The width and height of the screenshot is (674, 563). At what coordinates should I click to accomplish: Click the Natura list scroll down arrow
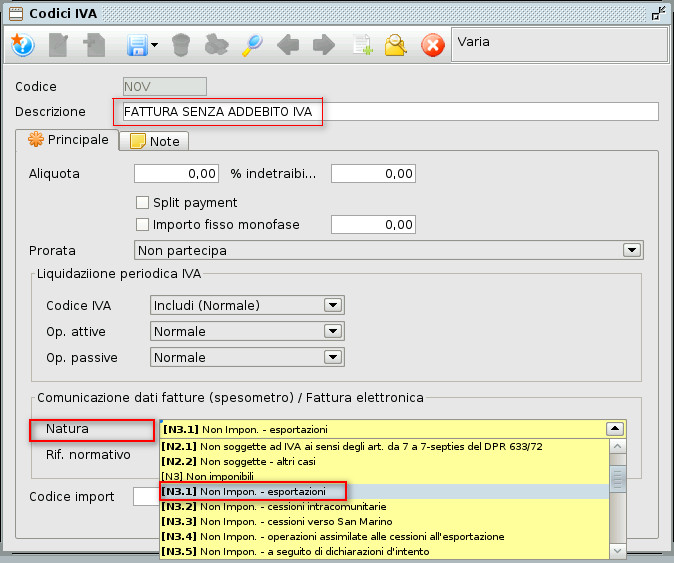click(x=618, y=551)
